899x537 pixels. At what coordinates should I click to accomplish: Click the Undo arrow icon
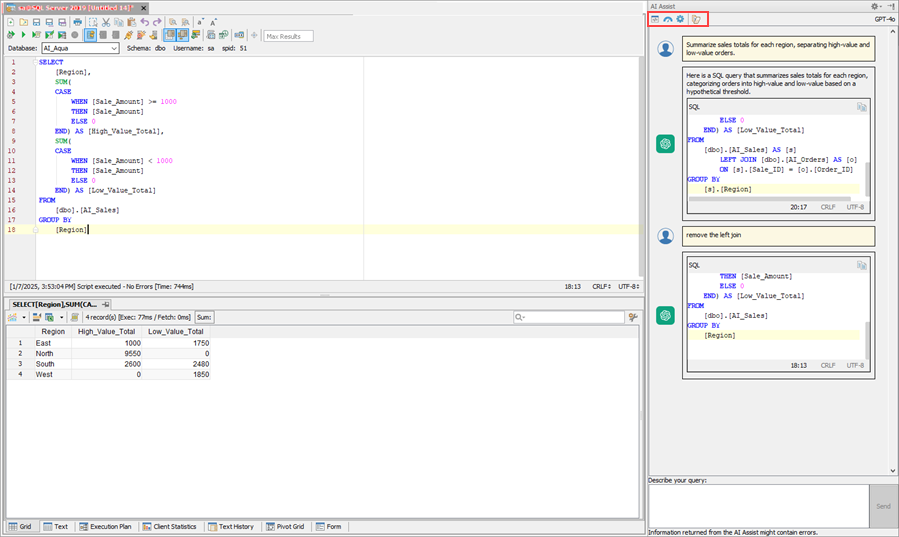(x=145, y=21)
